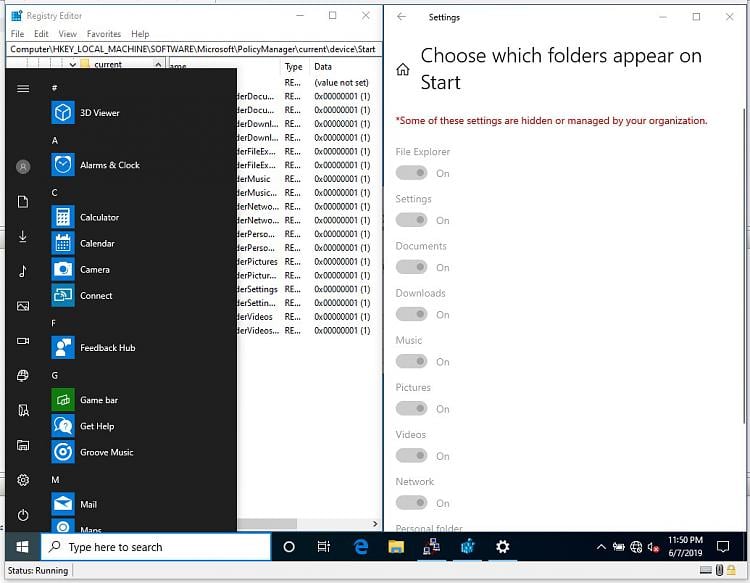This screenshot has width=750, height=583.
Task: Open Feedback Hub from app list
Action: 63,348
